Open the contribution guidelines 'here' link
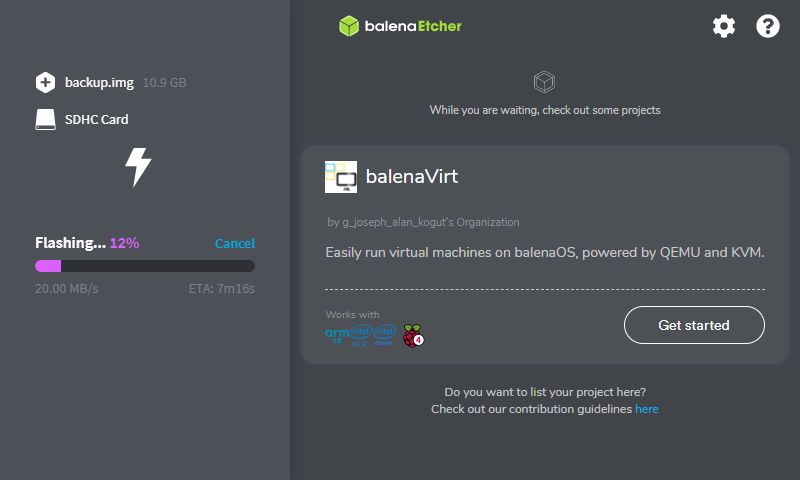The height and width of the screenshot is (480, 800). [646, 409]
